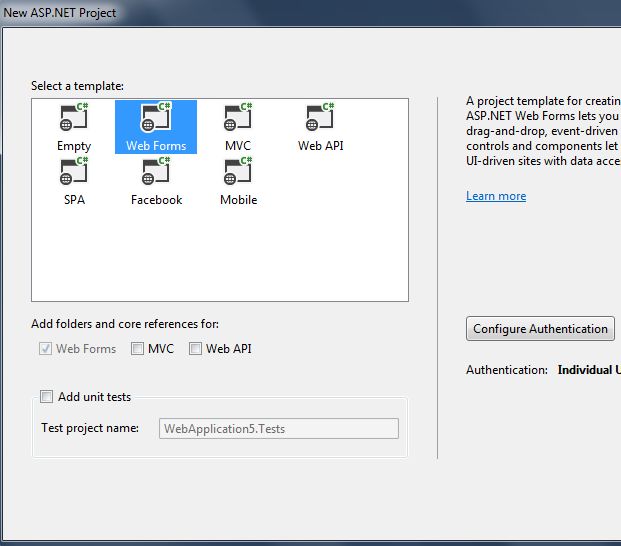Image resolution: width=621 pixels, height=546 pixels.
Task: Click the 'Test project name:' label
Action: tap(90, 428)
